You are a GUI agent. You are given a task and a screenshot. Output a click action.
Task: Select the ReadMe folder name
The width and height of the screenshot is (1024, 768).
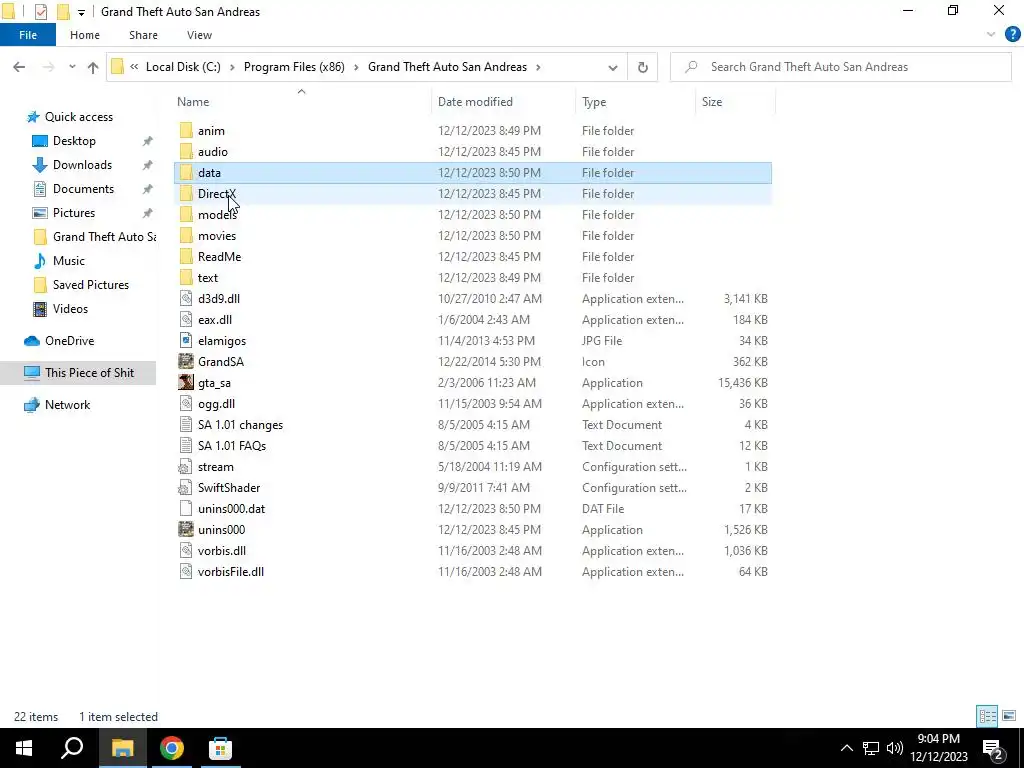[219, 257]
